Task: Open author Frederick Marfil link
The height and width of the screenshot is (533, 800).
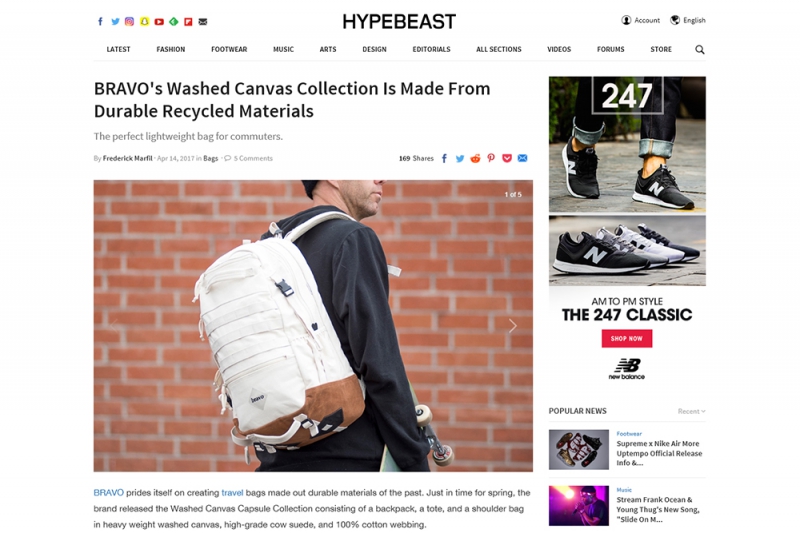Action: (x=128, y=158)
